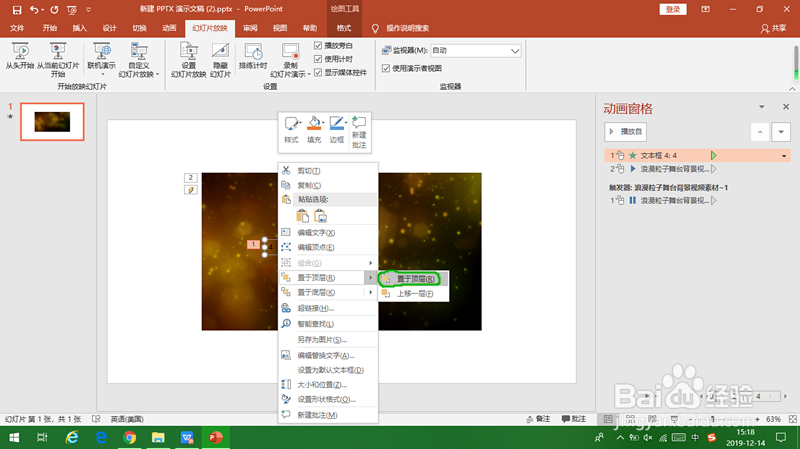Image resolution: width=800 pixels, height=449 pixels.
Task: Select Bring Forward (上移一层) in submenu
Action: pyautogui.click(x=414, y=293)
